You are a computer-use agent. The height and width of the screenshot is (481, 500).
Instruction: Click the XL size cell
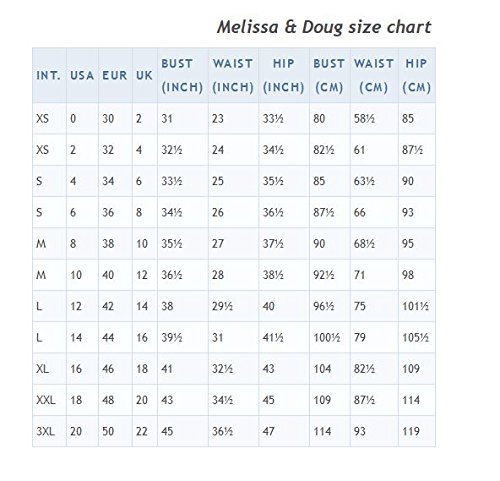tap(49, 369)
